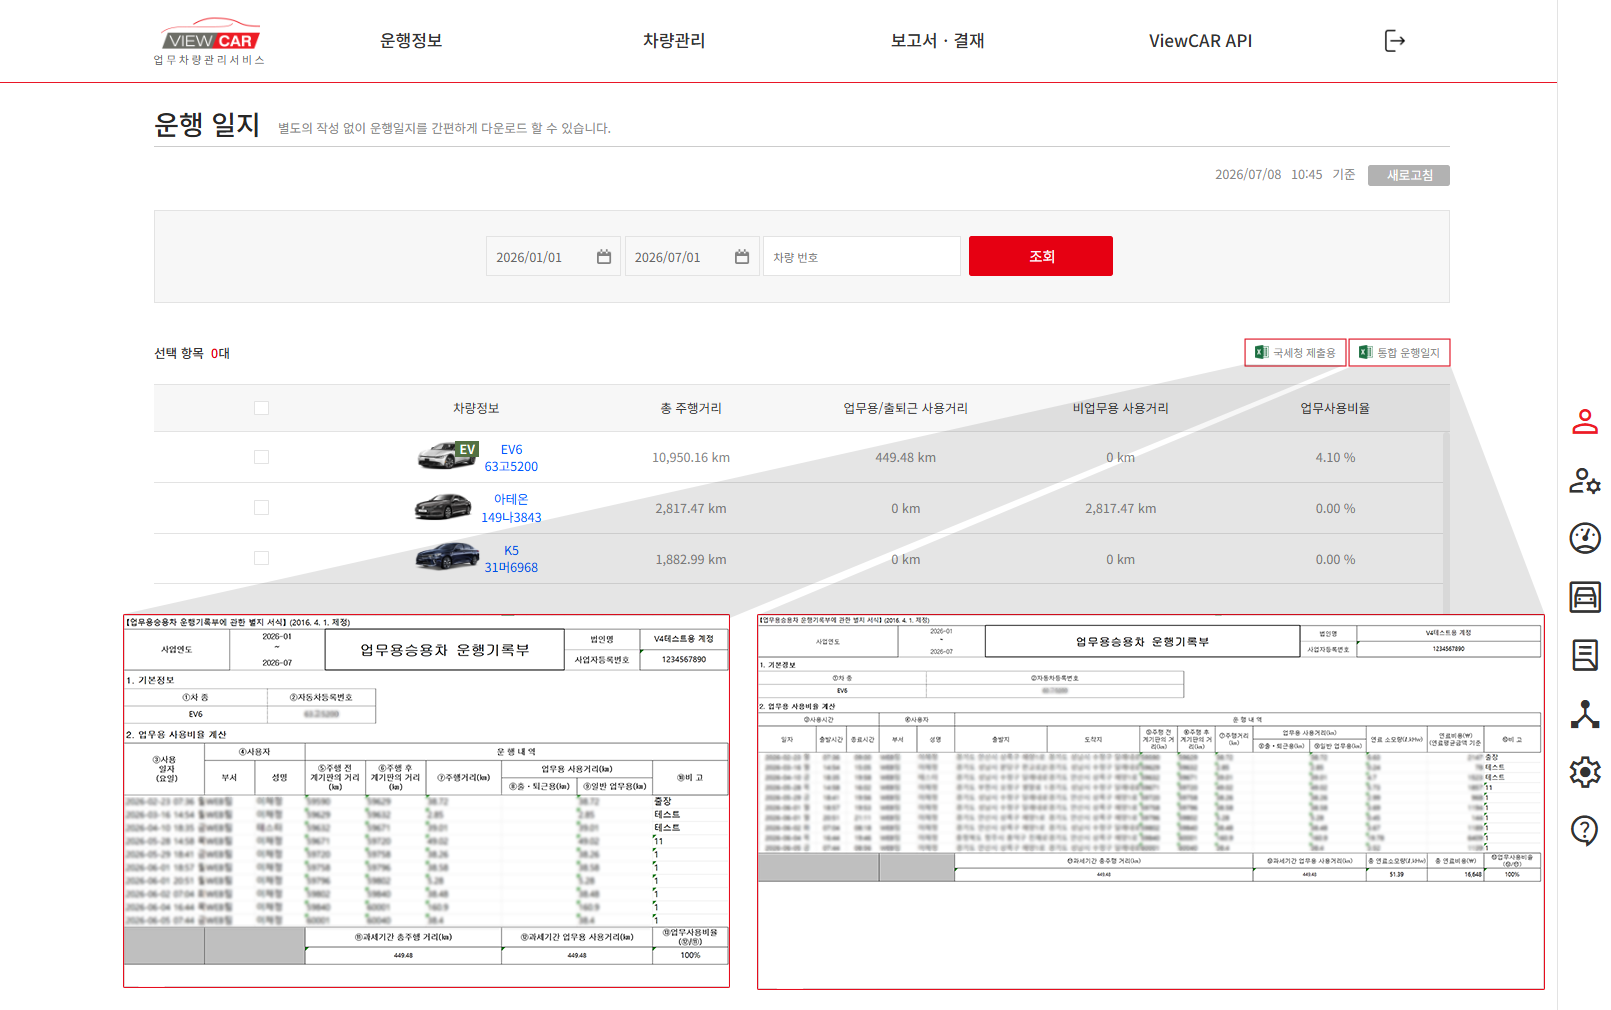Open calendar for end date 2026/07/01
This screenshot has height=1010, width=1611.
pyautogui.click(x=742, y=257)
